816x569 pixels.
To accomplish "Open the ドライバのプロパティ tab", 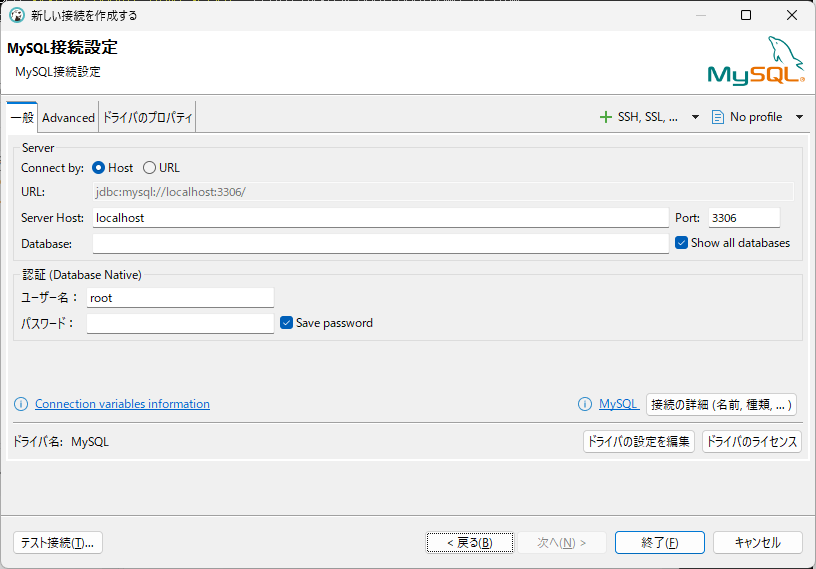I will point(147,118).
